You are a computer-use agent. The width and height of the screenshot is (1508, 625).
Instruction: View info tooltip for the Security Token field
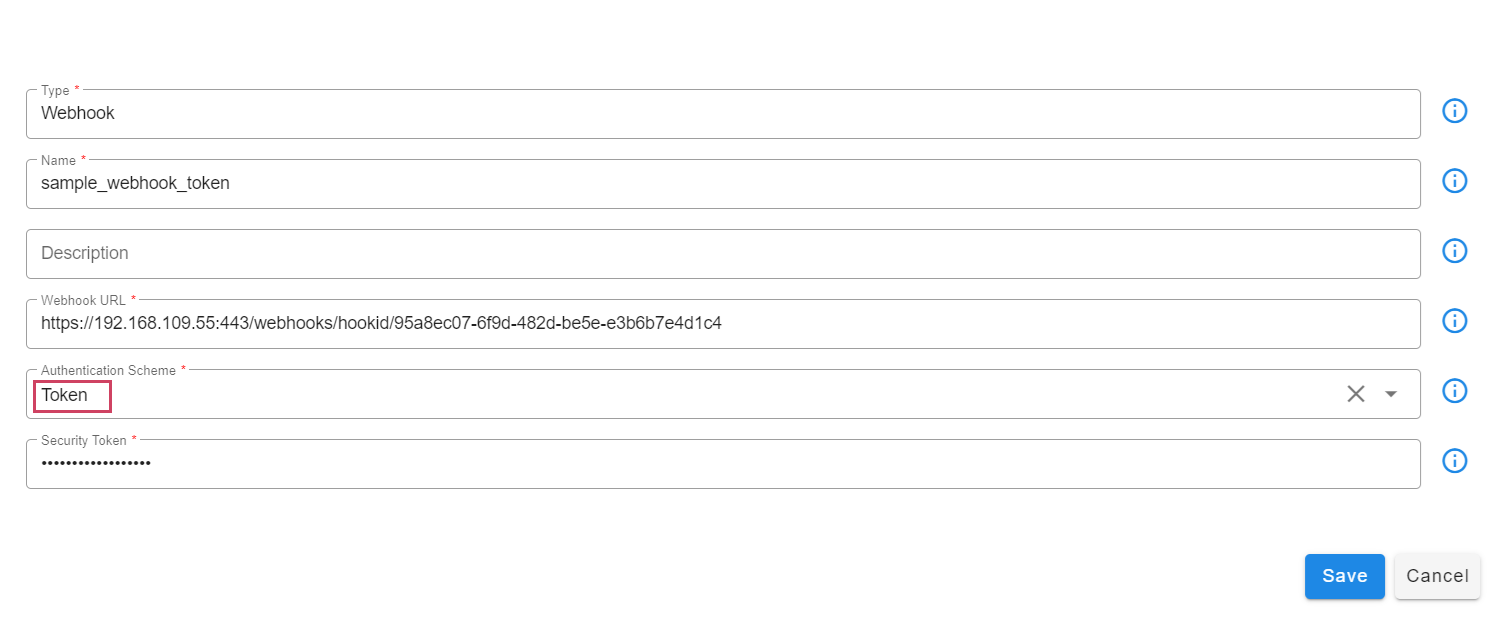coord(1454,461)
